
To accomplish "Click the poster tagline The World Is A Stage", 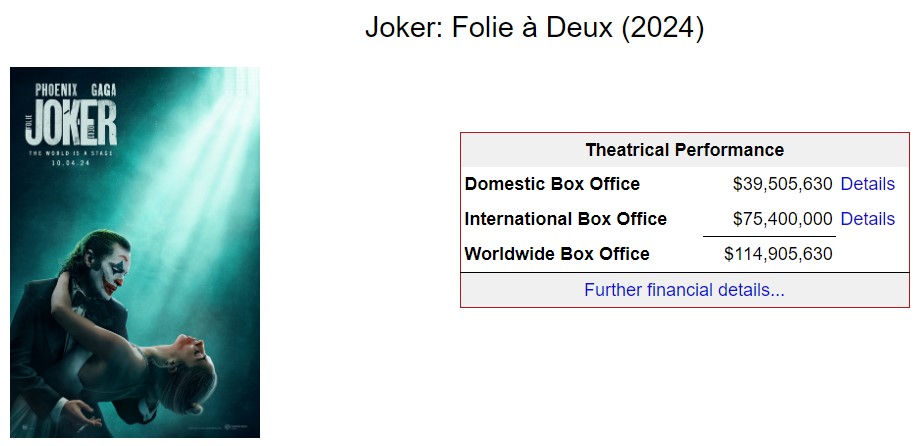I will tap(71, 153).
